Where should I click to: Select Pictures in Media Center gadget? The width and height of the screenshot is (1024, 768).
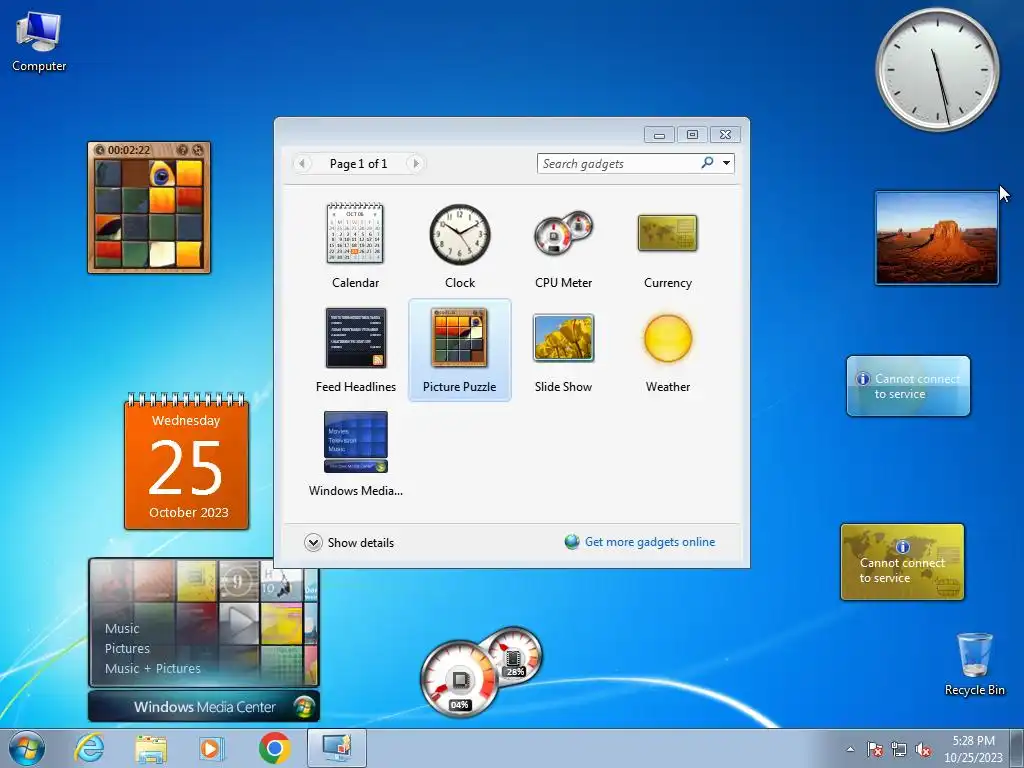[x=127, y=648]
